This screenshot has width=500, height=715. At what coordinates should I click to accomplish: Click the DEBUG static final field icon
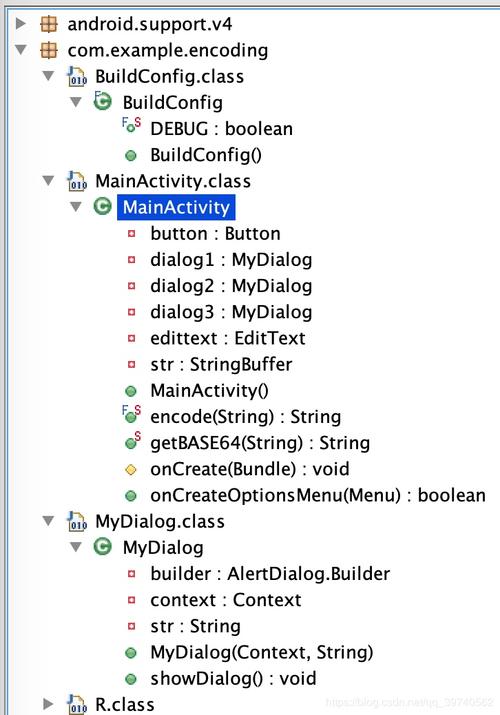[x=131, y=125]
